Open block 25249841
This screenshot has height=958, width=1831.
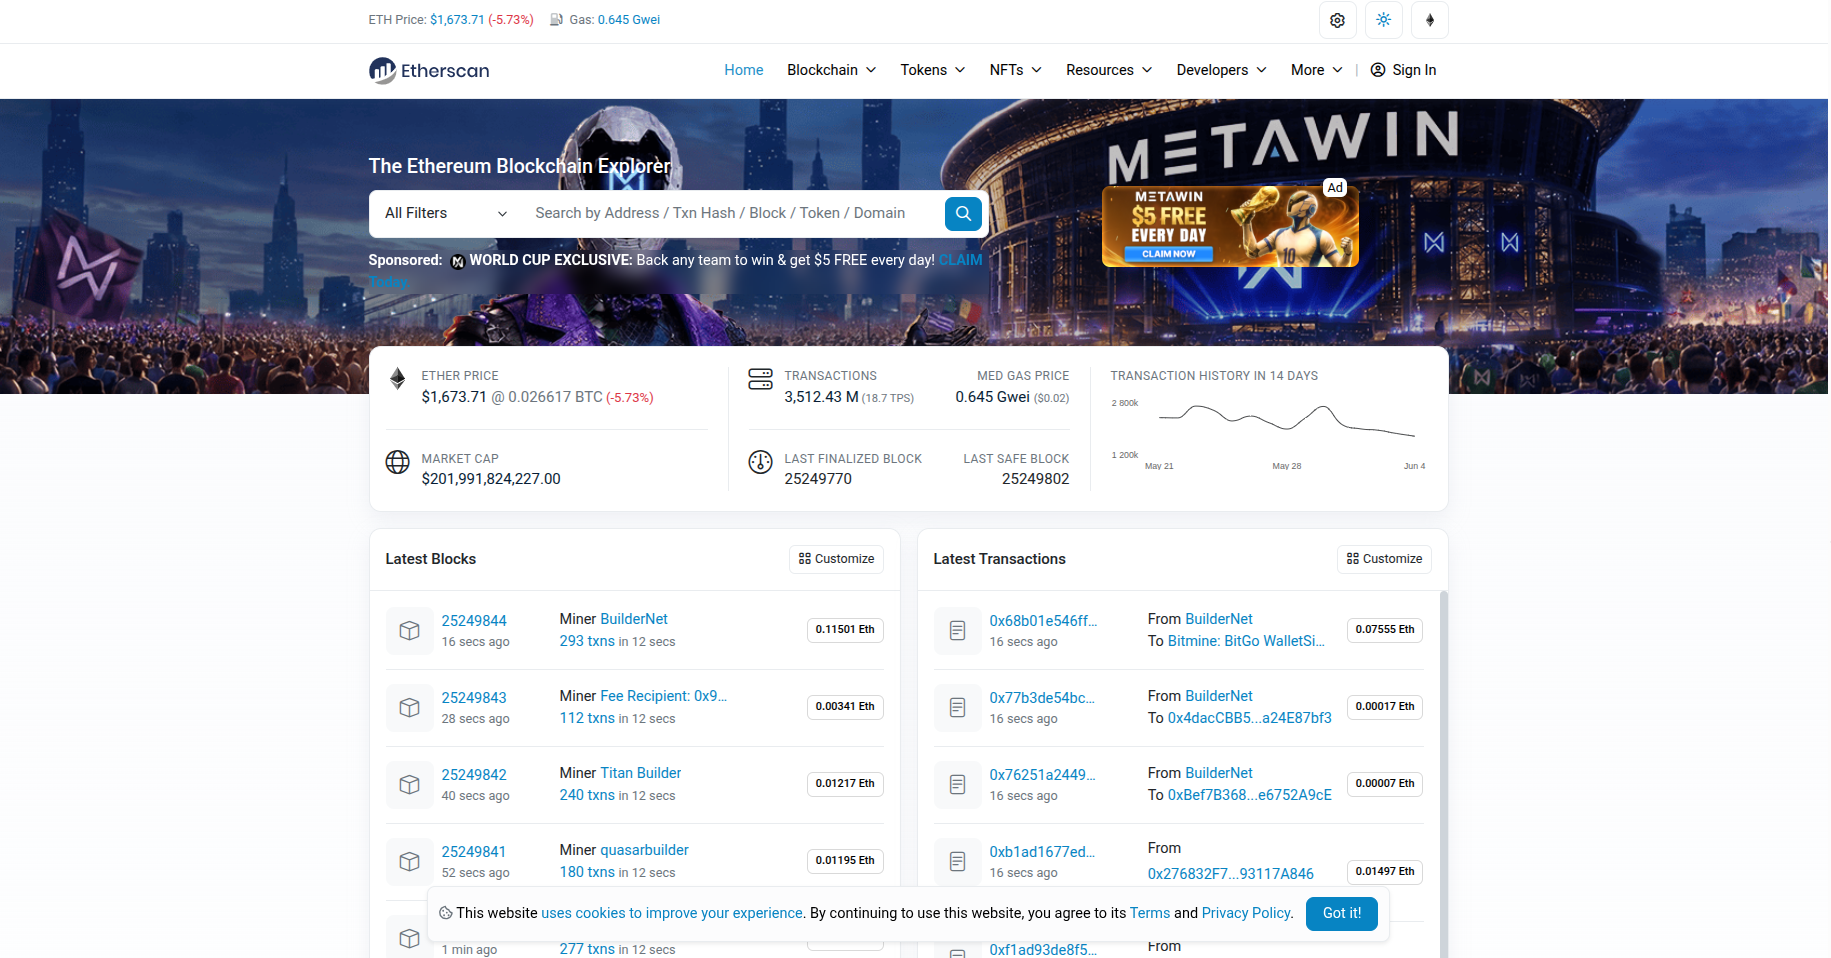pyautogui.click(x=474, y=852)
